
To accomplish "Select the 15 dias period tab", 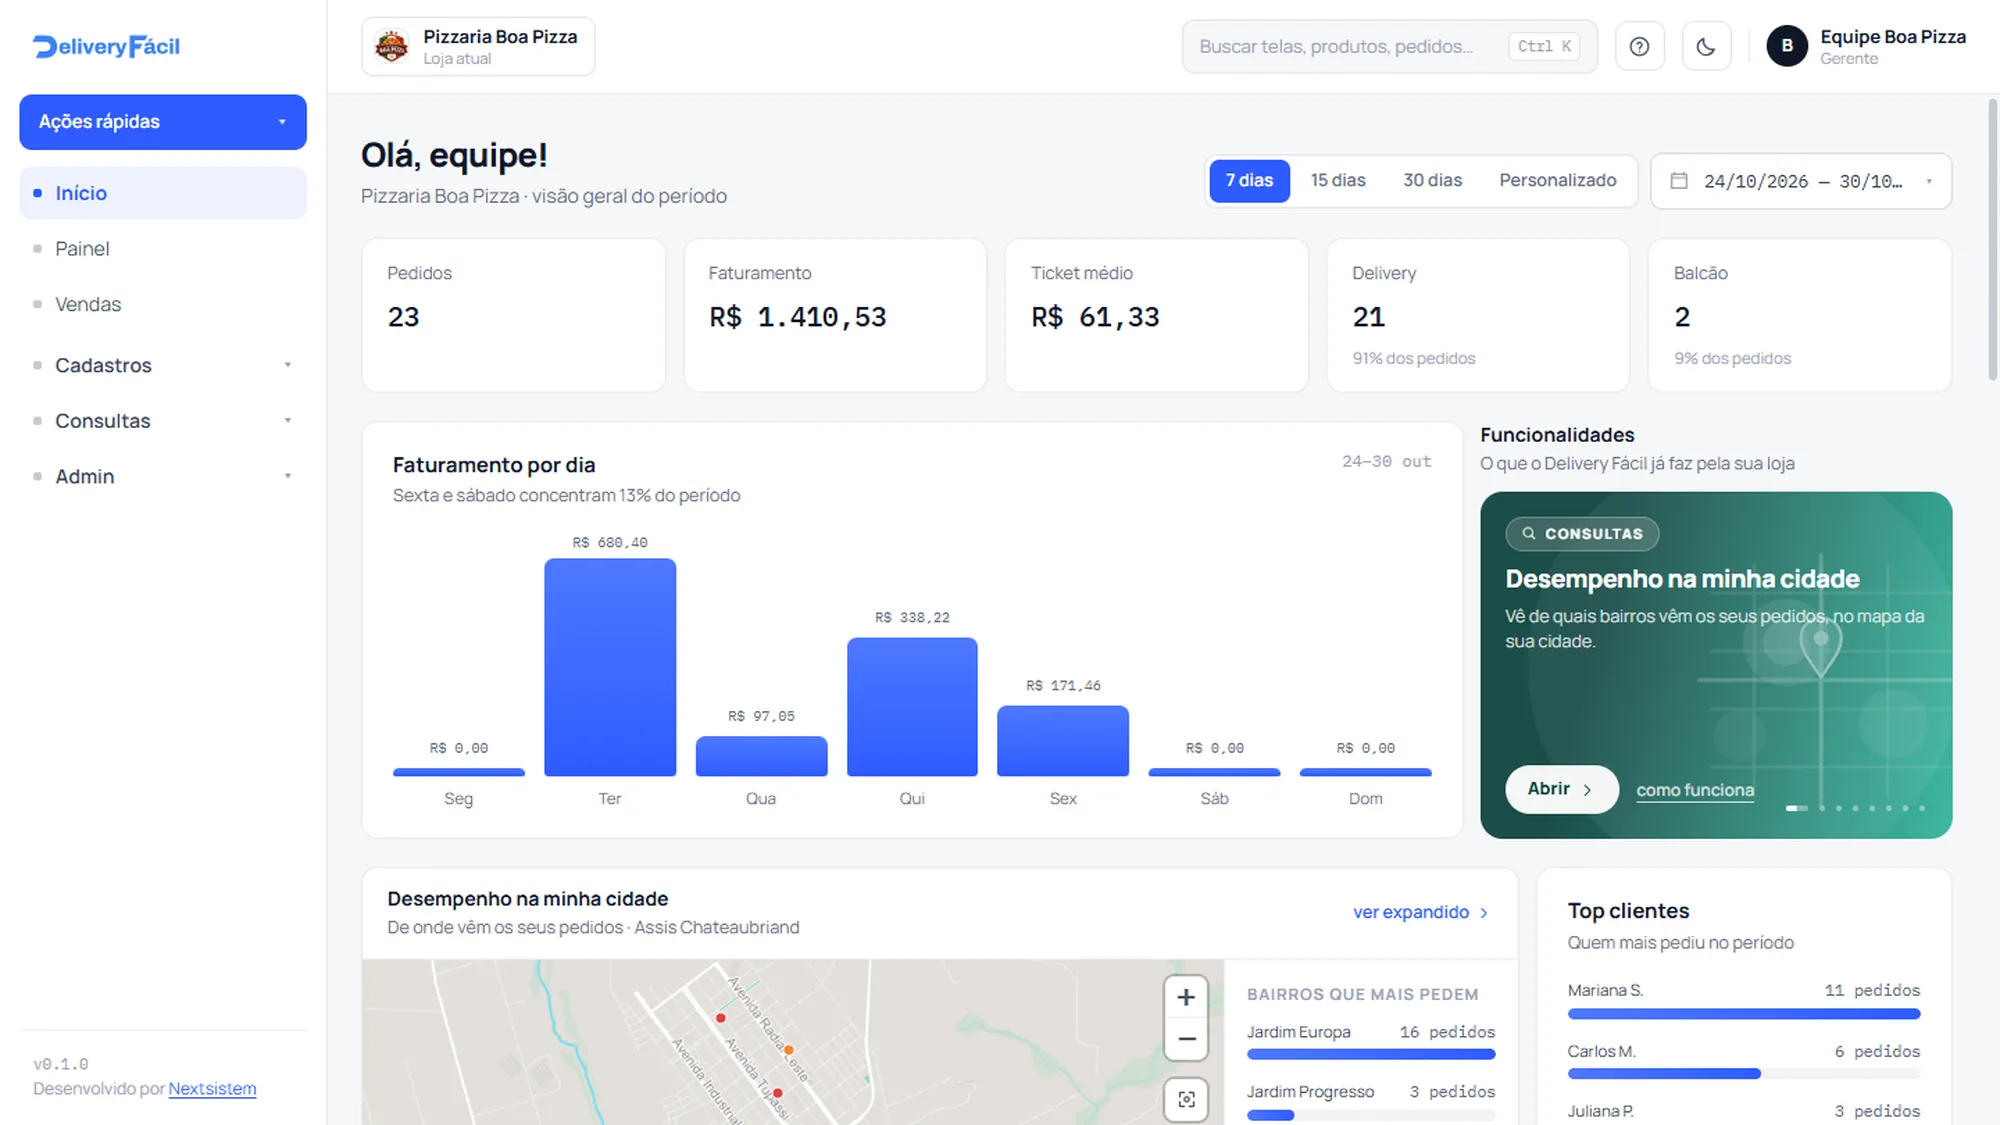I will pyautogui.click(x=1338, y=180).
